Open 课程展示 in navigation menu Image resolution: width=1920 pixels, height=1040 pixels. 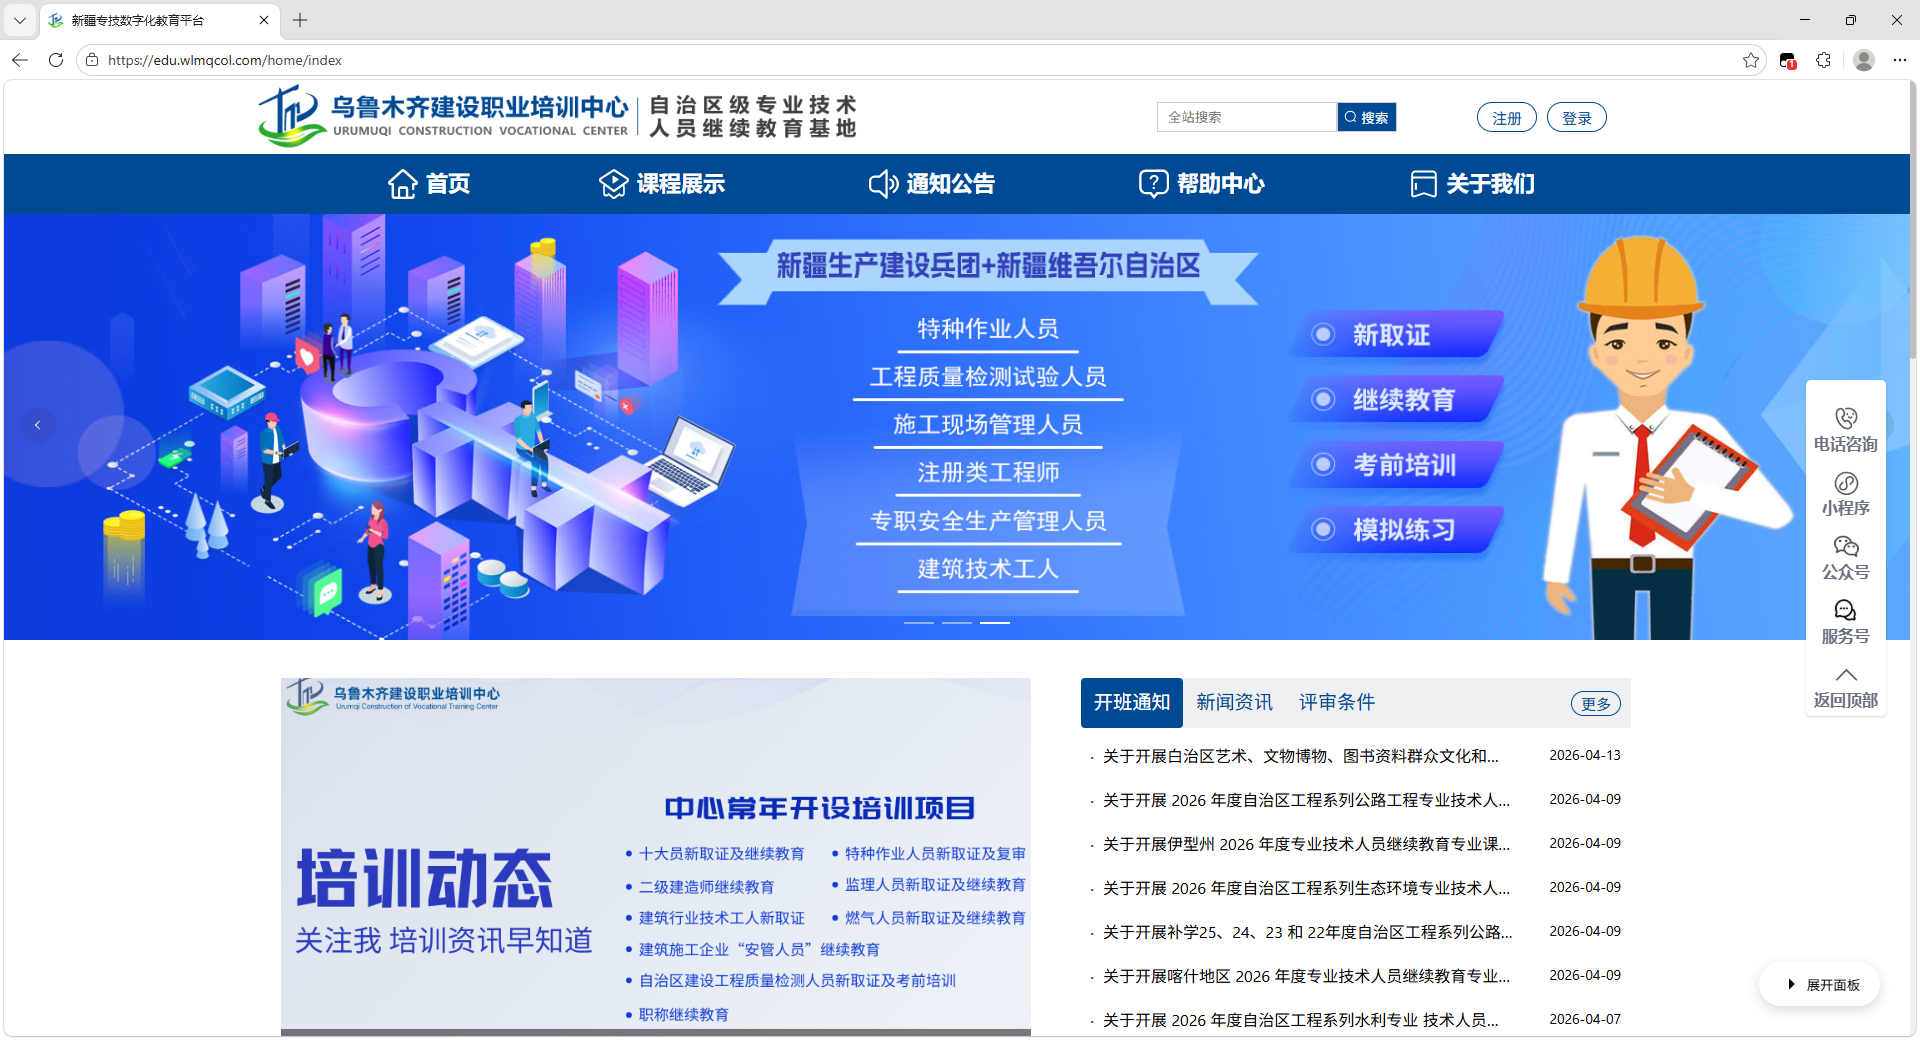click(x=662, y=184)
